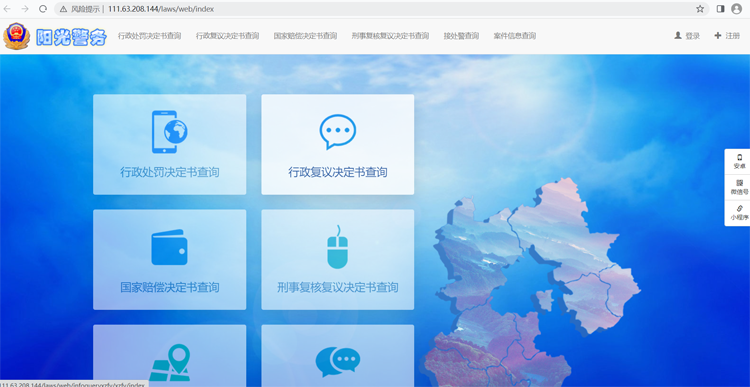The image size is (750, 387).
Task: Click the wallet icon for 国家赔偿决定书查询
Action: point(169,247)
